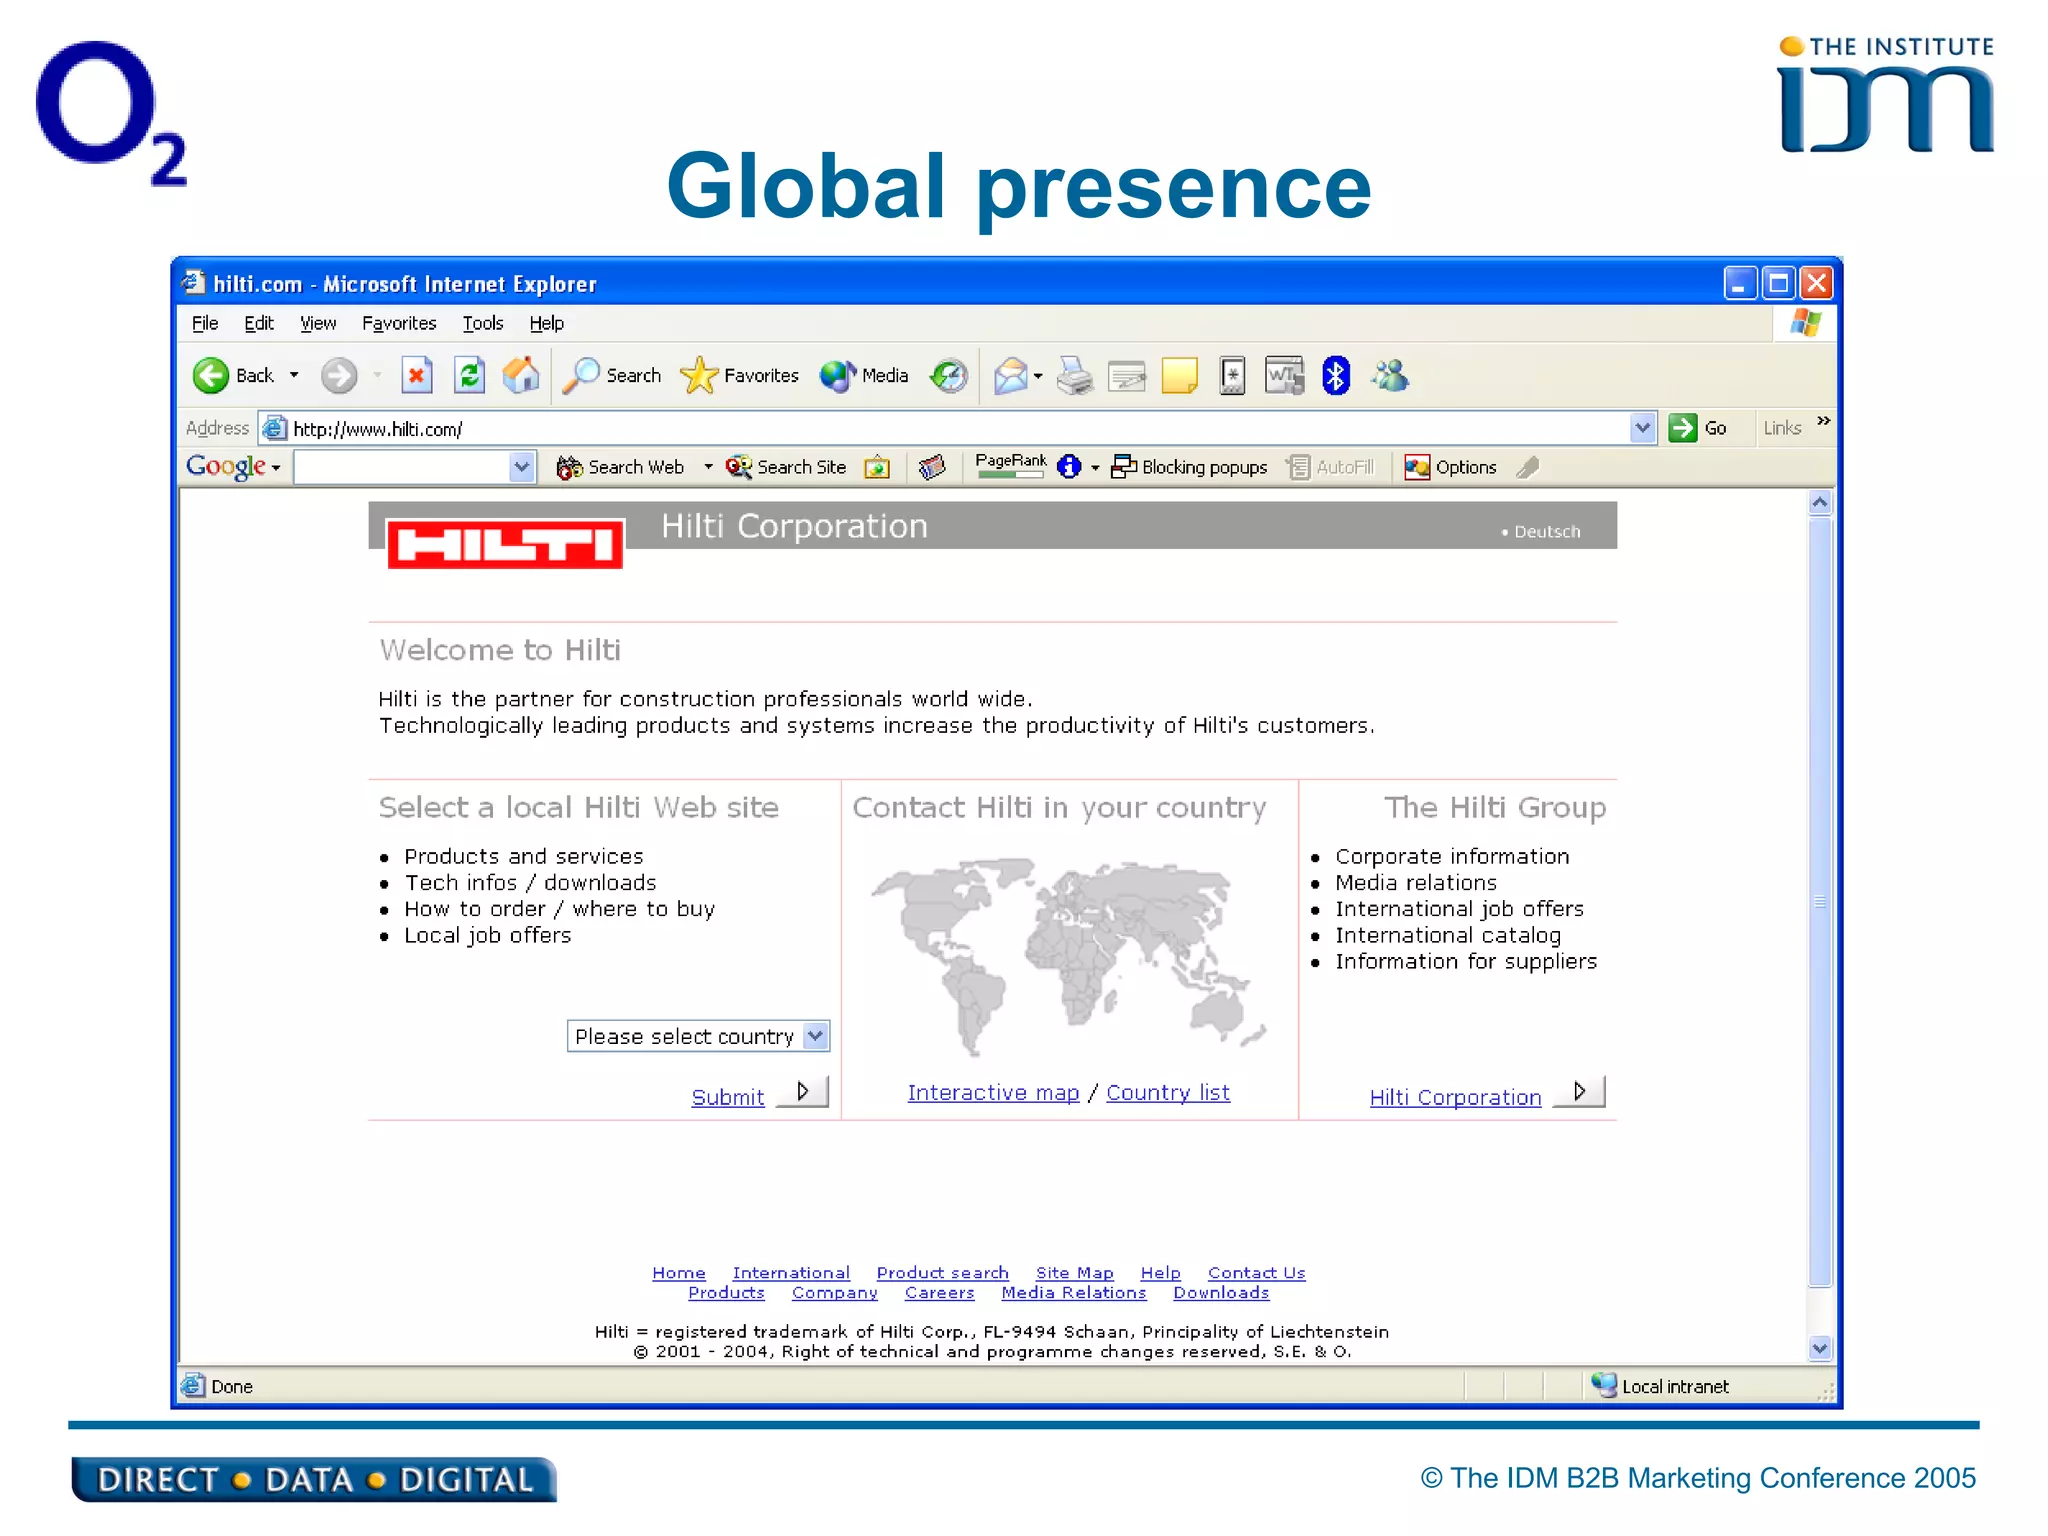This screenshot has height=1536, width=2048.
Task: Open the Messenger people icon
Action: [1390, 376]
